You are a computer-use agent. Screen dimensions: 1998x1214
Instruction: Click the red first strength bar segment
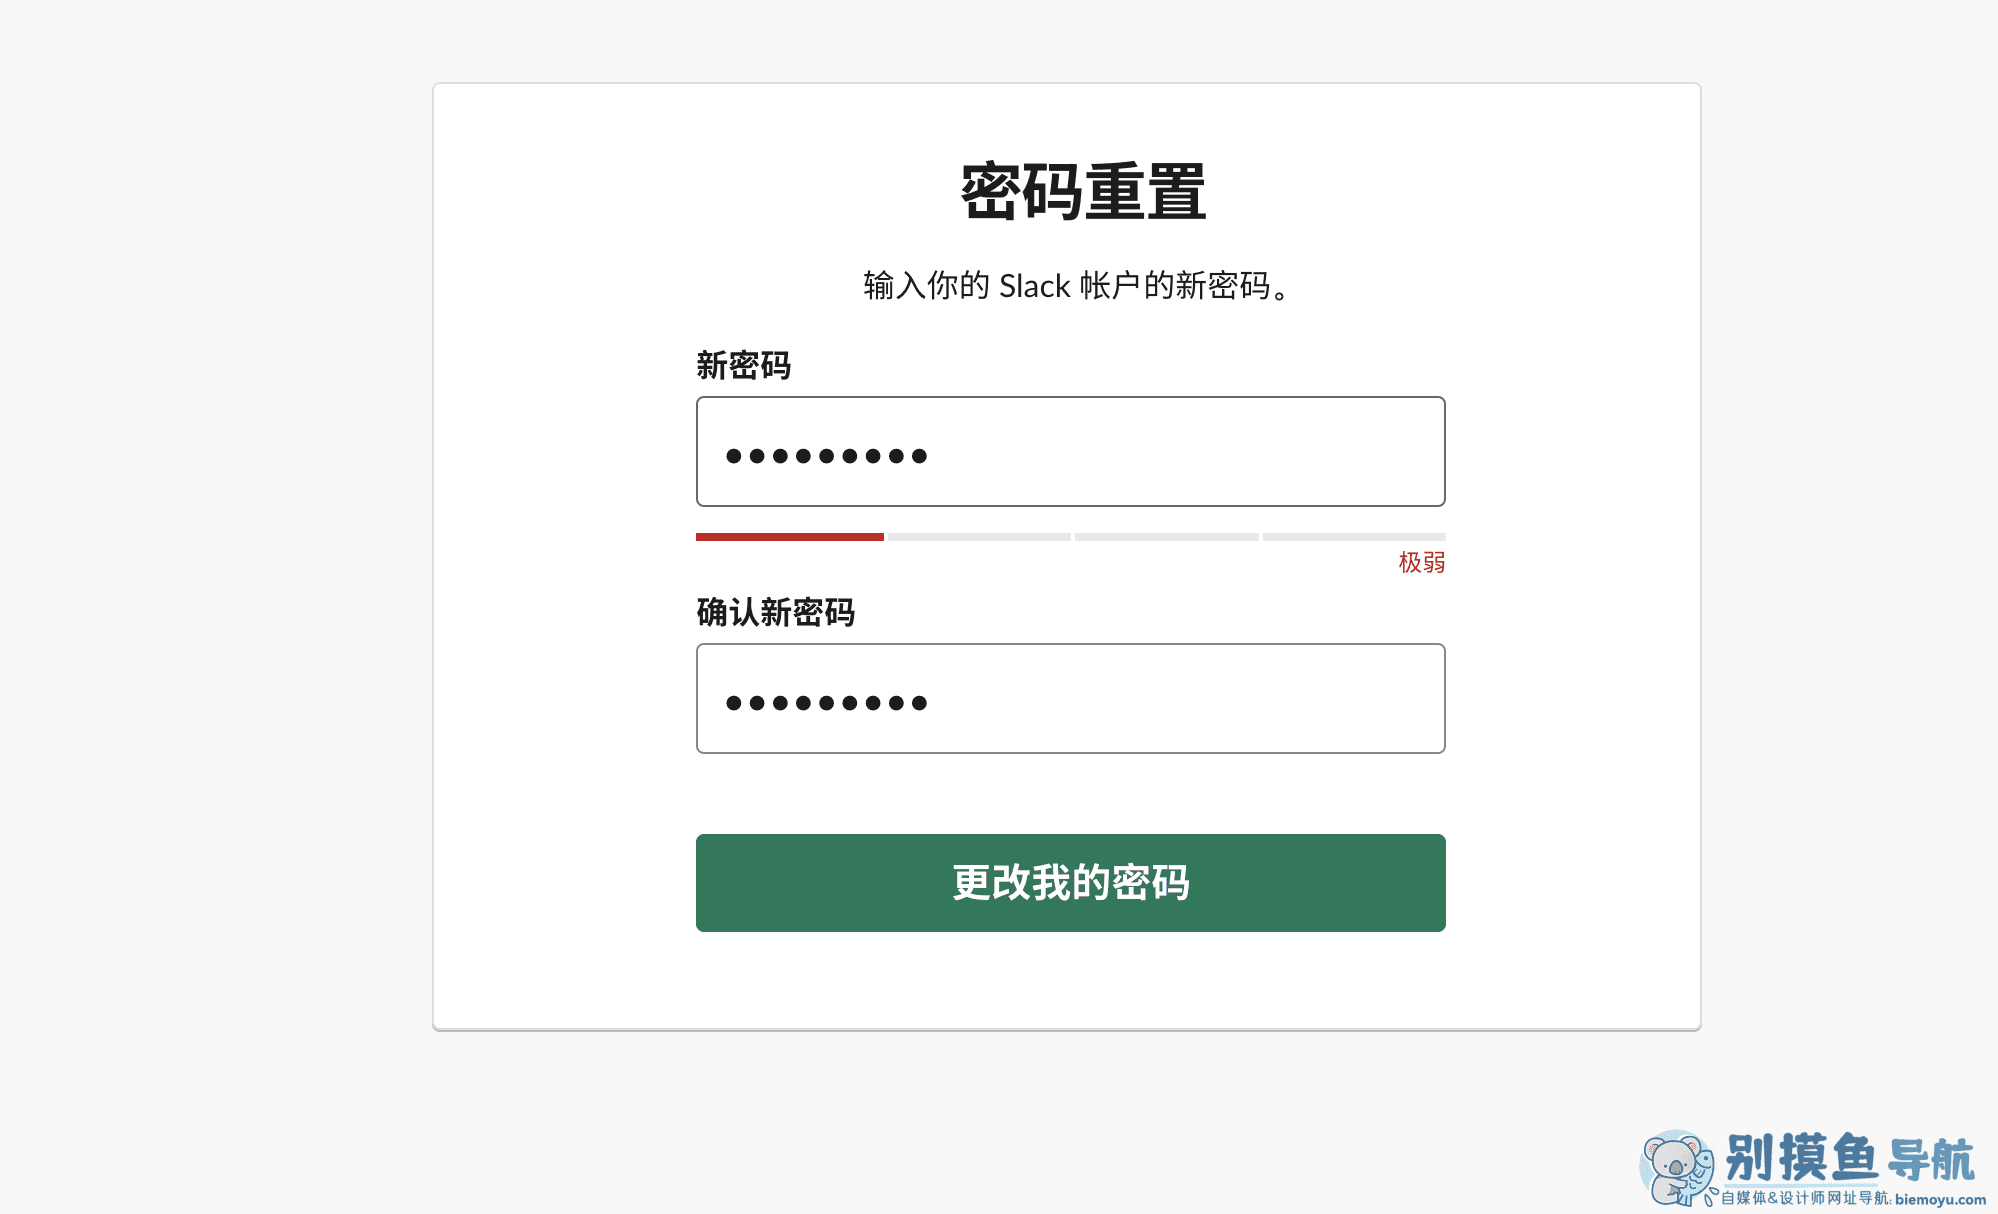(789, 537)
